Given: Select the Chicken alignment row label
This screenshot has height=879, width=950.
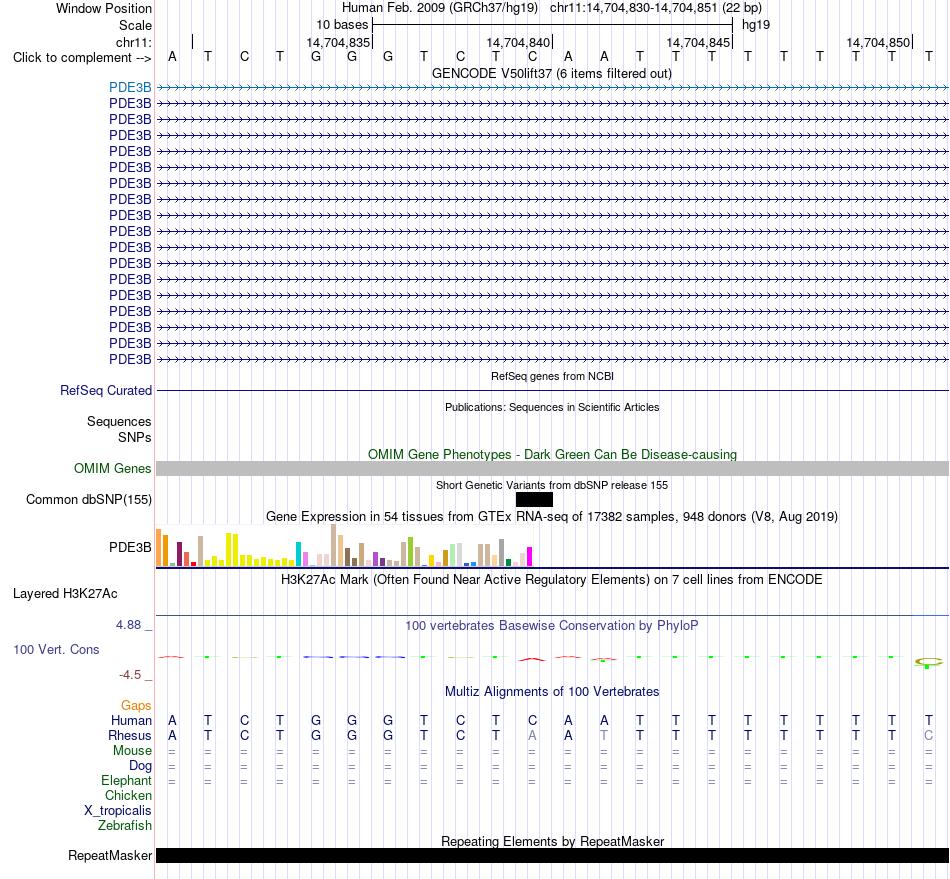Looking at the screenshot, I should pyautogui.click(x=128, y=795).
